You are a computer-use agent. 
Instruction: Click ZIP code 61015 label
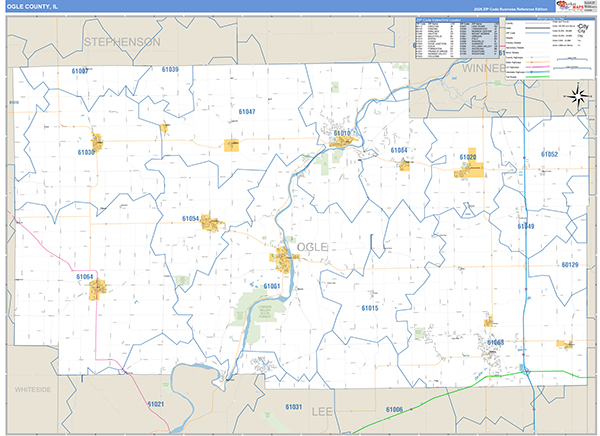(x=370, y=308)
